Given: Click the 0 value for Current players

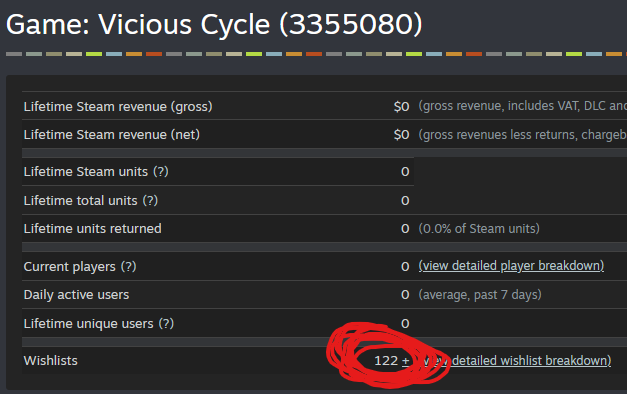Looking at the screenshot, I should (405, 266).
